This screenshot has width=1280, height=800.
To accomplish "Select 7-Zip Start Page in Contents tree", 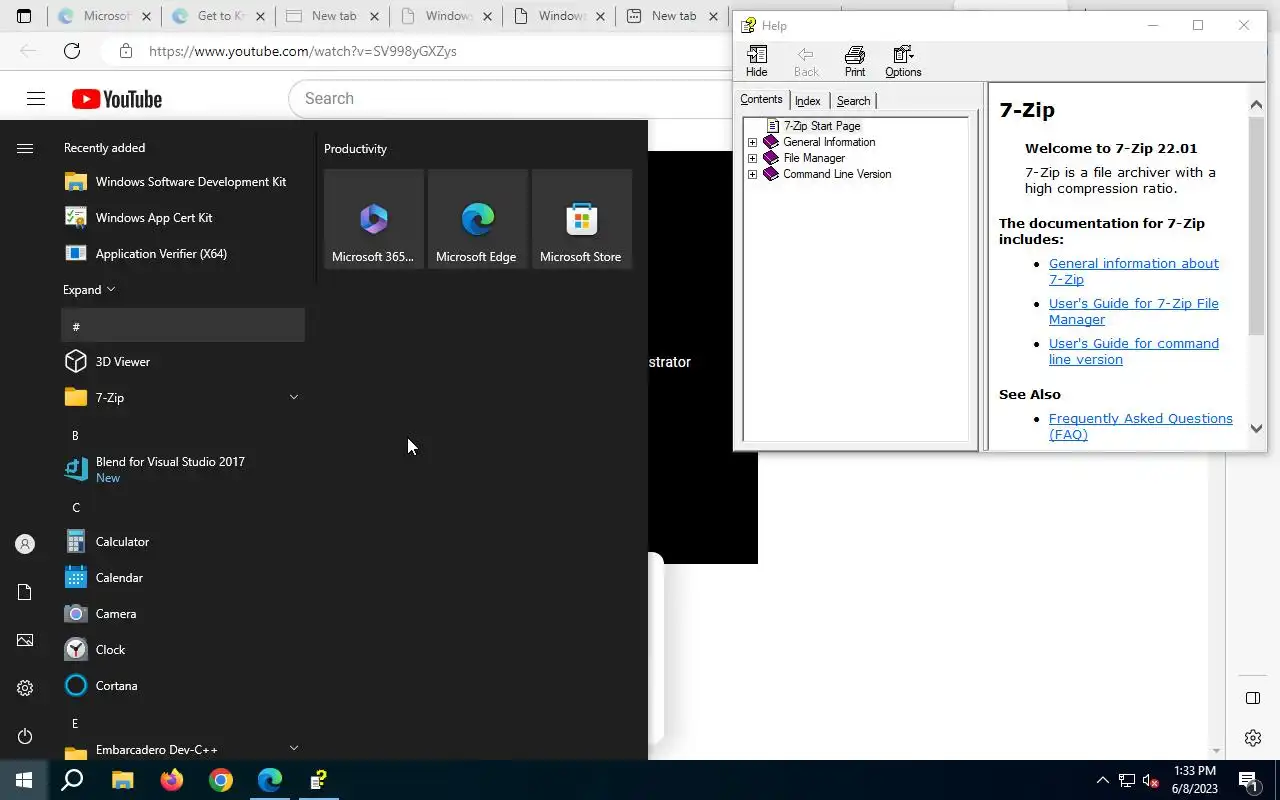I will point(821,126).
